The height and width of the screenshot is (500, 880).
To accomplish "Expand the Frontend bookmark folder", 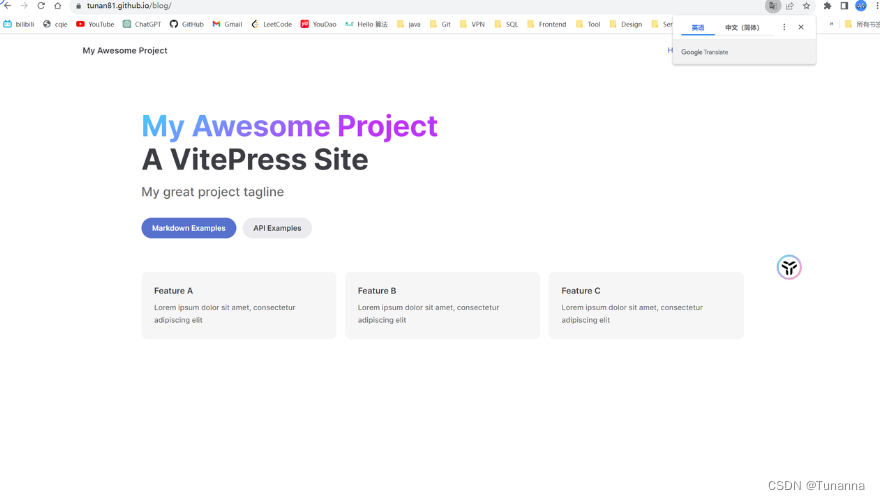I will tap(547, 24).
